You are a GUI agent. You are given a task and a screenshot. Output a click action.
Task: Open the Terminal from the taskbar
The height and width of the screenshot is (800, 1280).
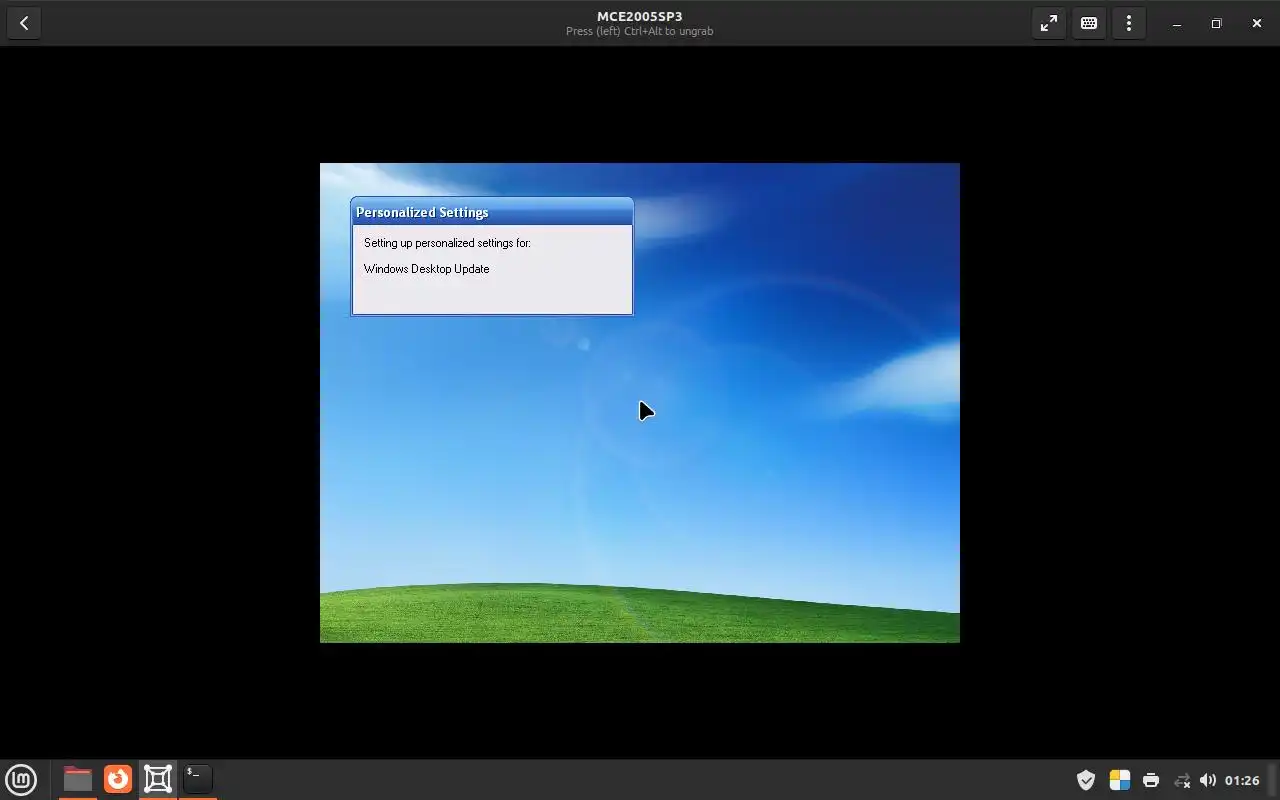198,779
